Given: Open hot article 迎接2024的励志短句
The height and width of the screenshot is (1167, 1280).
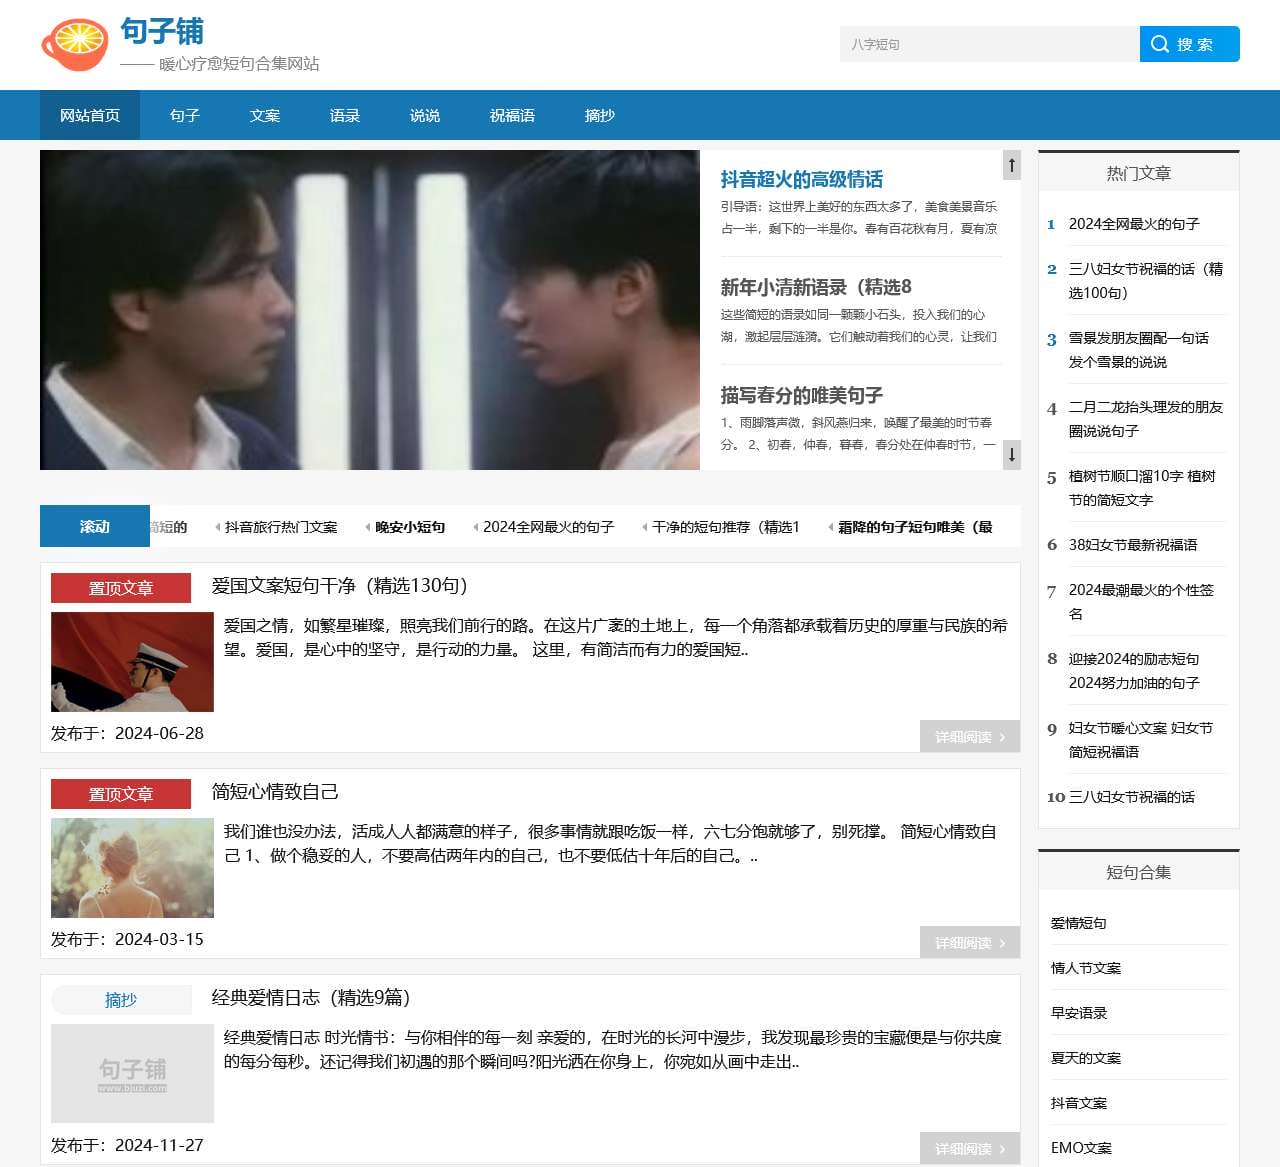Looking at the screenshot, I should click(1134, 671).
